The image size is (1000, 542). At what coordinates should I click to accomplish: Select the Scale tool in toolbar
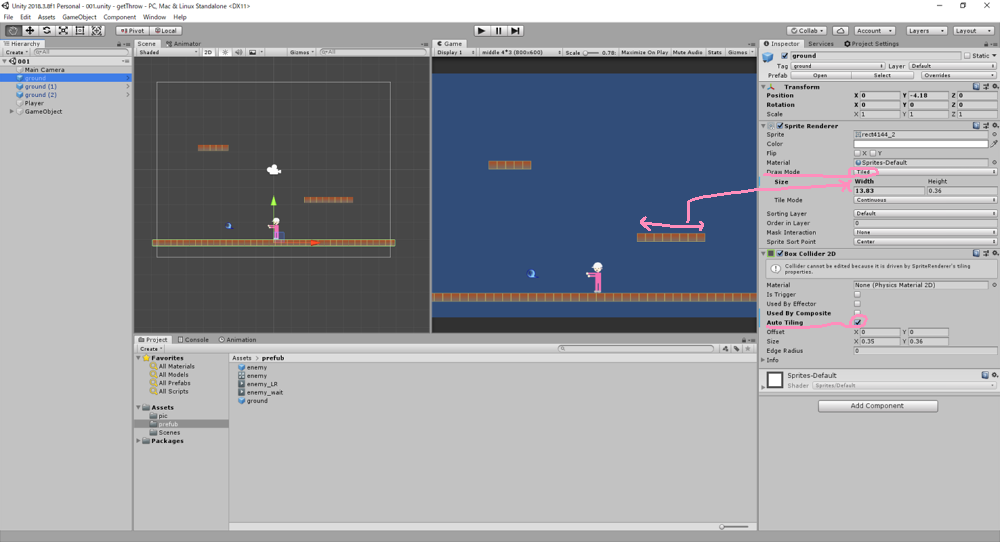[x=63, y=31]
